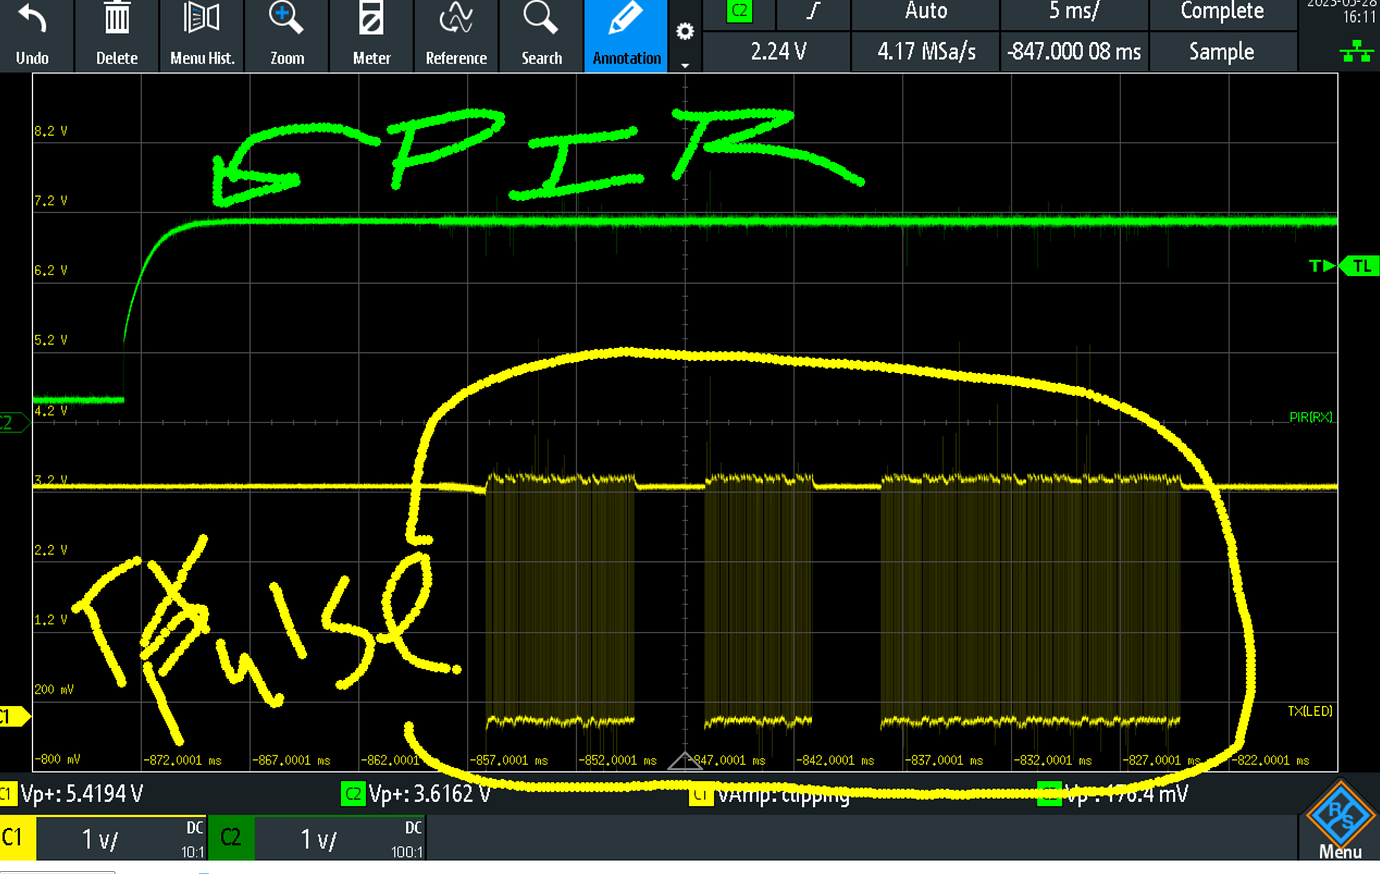Toggle channel C2 settings box
This screenshot has height=874, width=1380.
tap(232, 838)
